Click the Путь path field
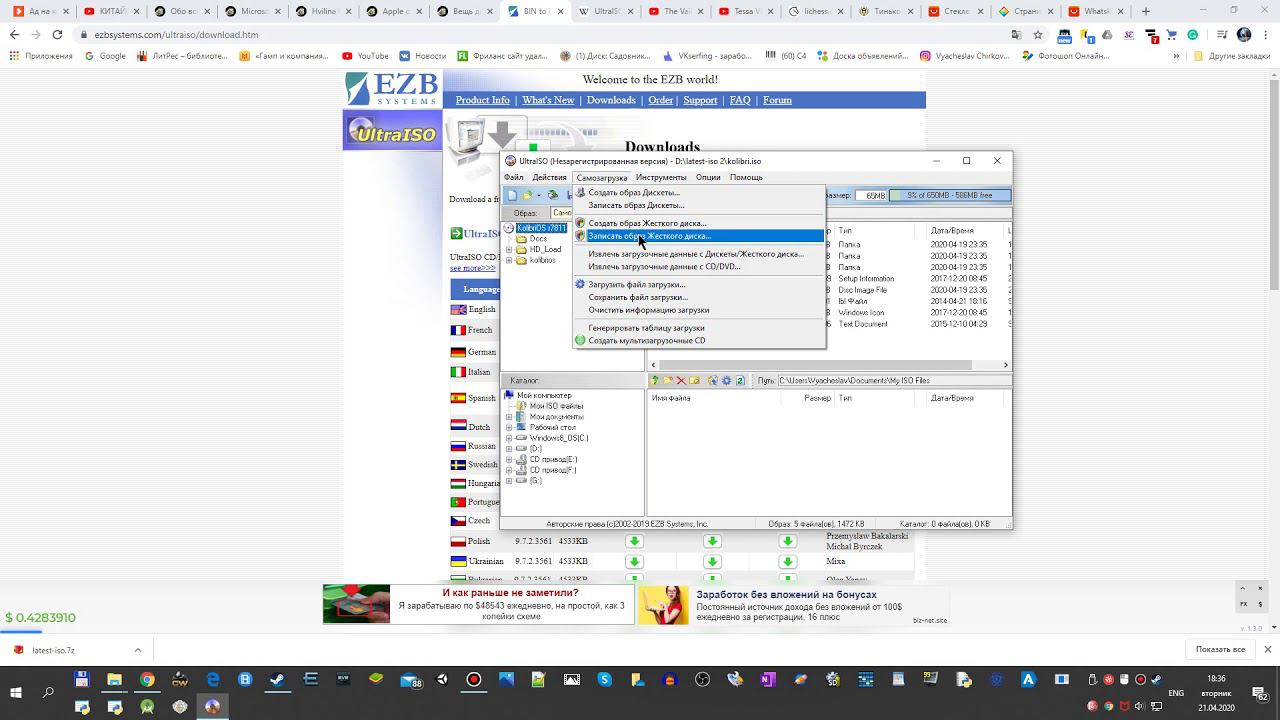 893,380
